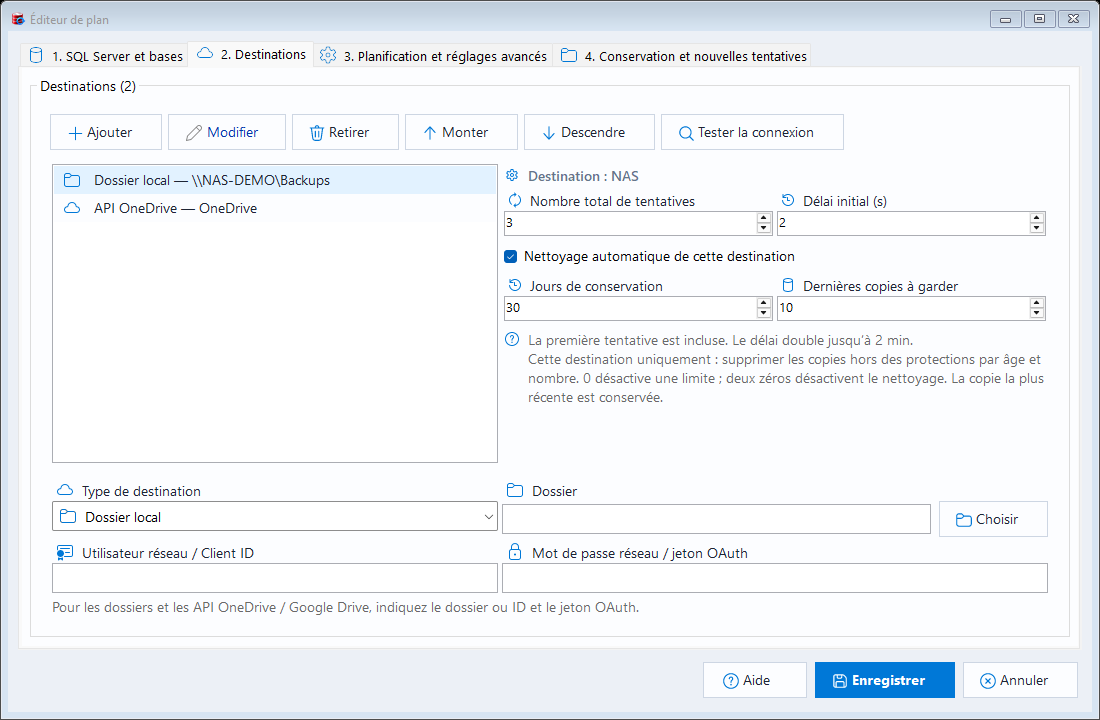Screen dimensions: 1100x720
Task: Switch to Planification et réglages avancés tab
Action: [x=434, y=56]
